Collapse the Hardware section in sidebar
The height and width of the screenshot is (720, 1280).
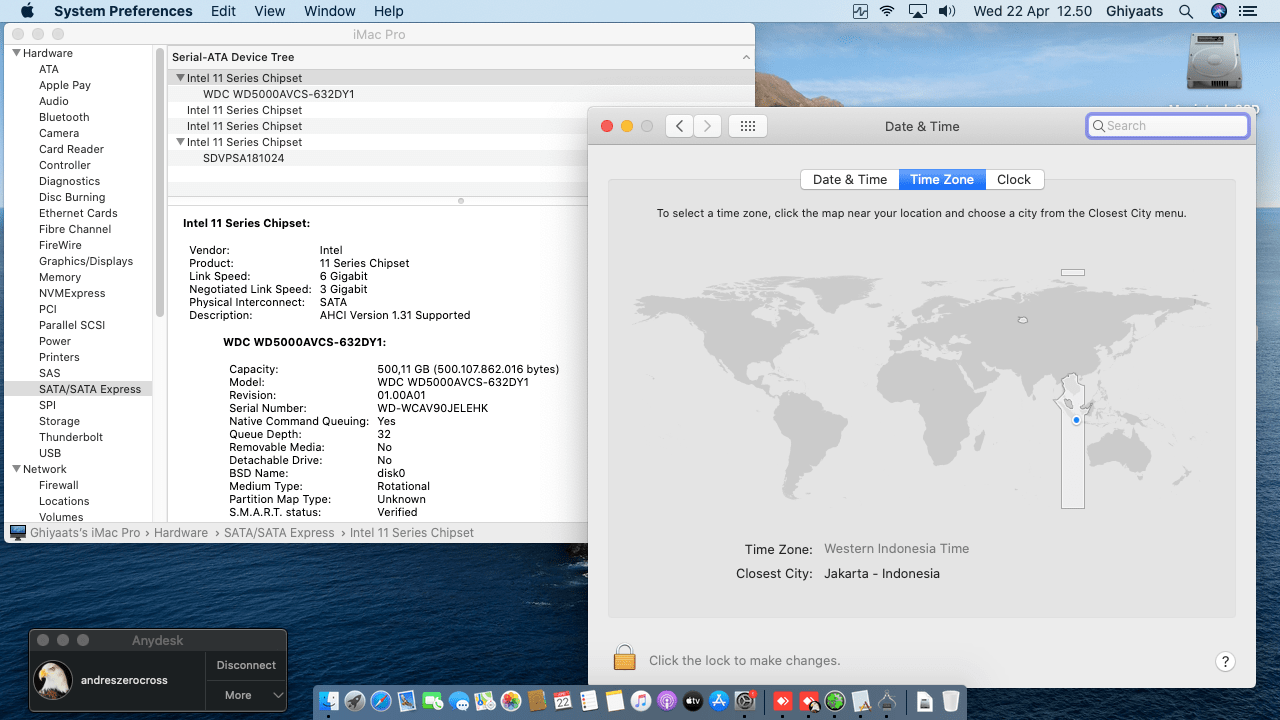coord(17,53)
